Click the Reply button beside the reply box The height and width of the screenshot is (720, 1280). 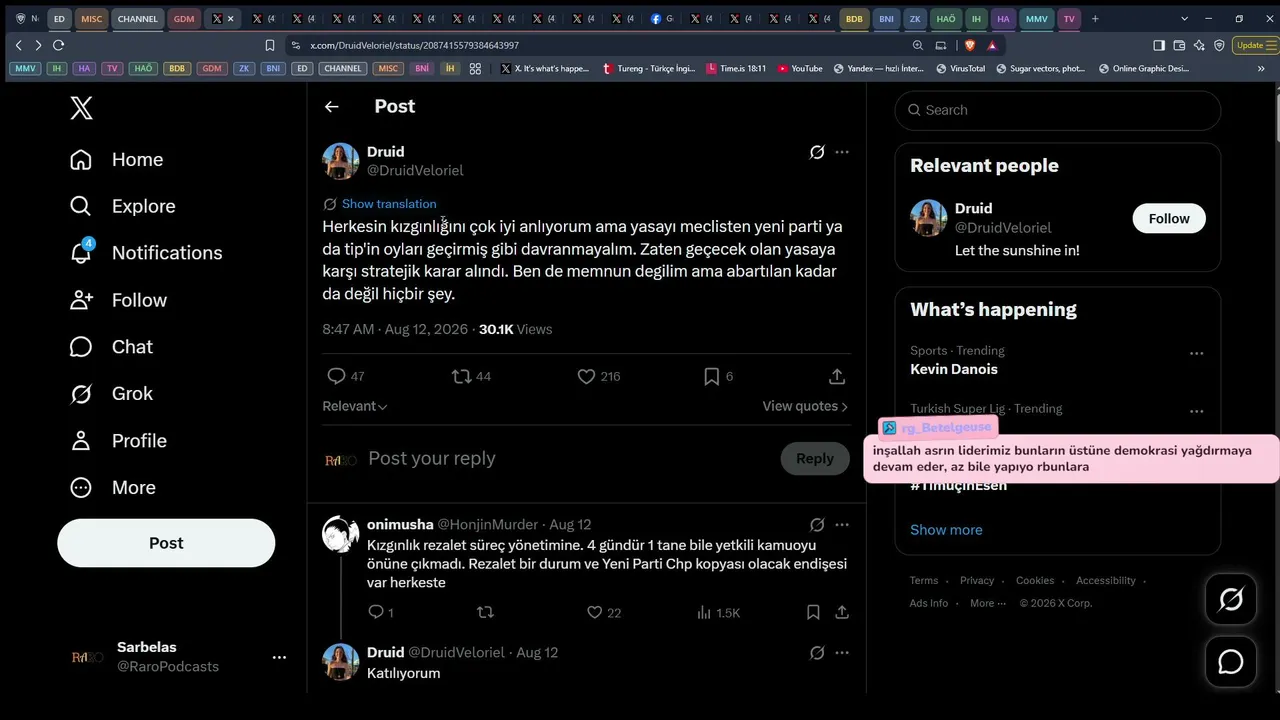coord(815,458)
